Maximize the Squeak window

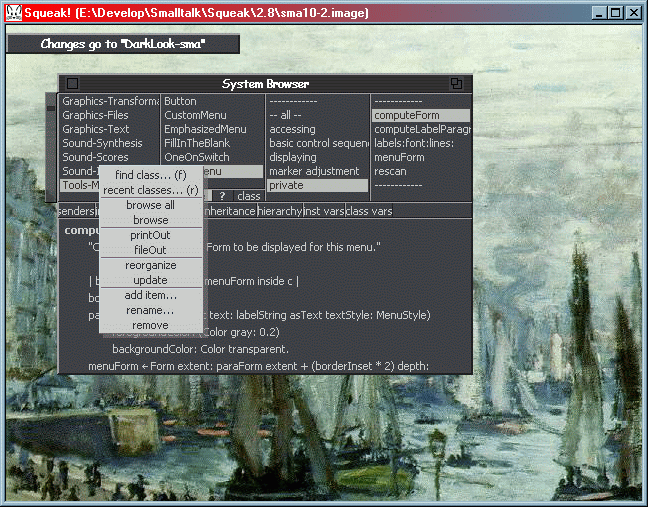point(615,13)
